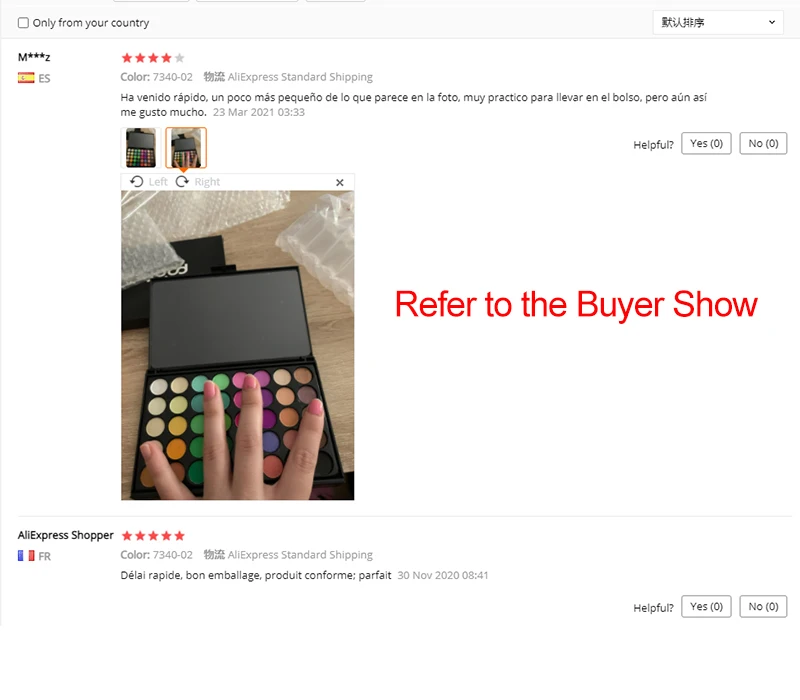Click the Right rotate label
800x700 pixels.
pyautogui.click(x=207, y=182)
